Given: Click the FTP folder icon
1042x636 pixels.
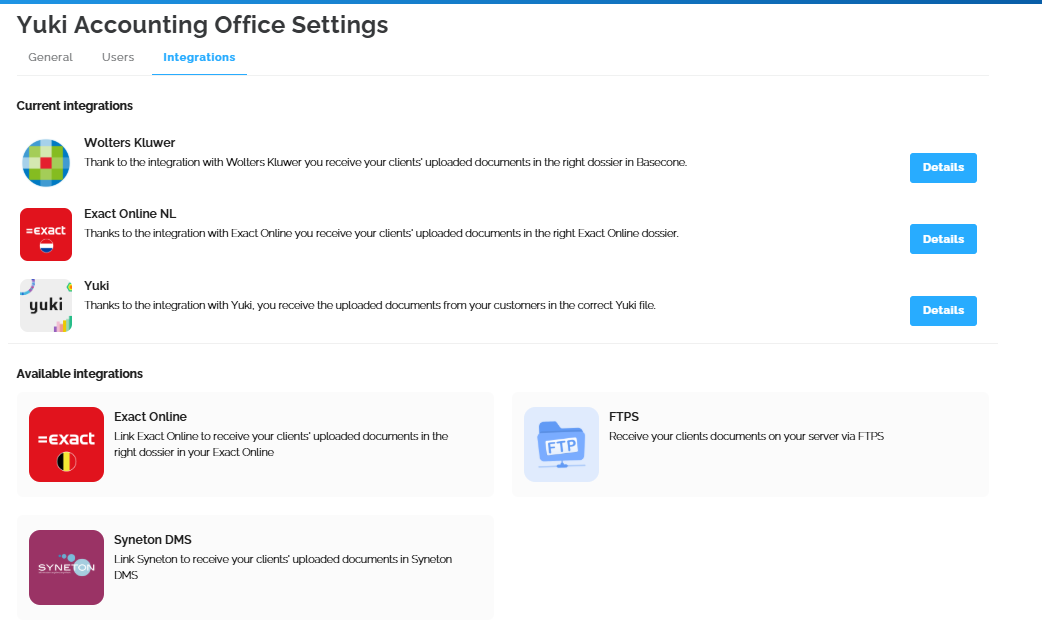Looking at the screenshot, I should click(562, 445).
